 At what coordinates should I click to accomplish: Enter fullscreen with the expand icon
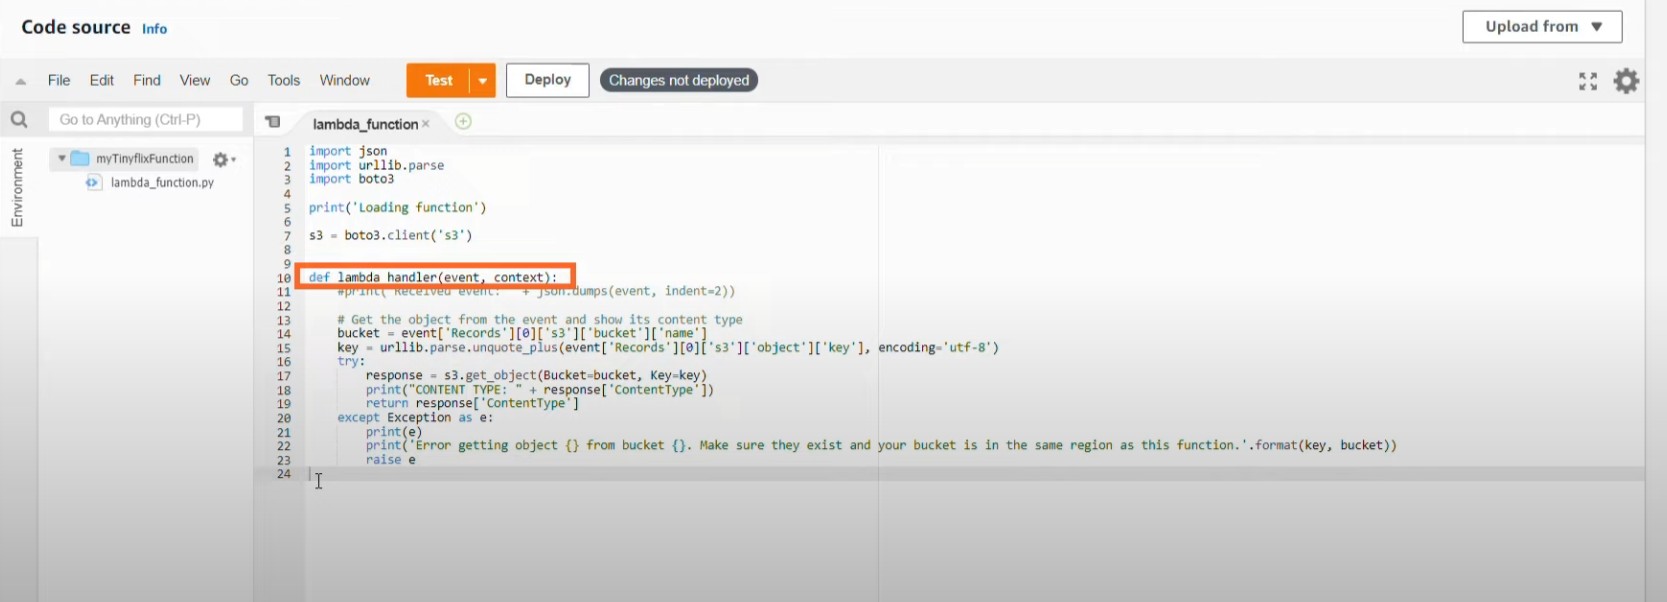tap(1587, 81)
